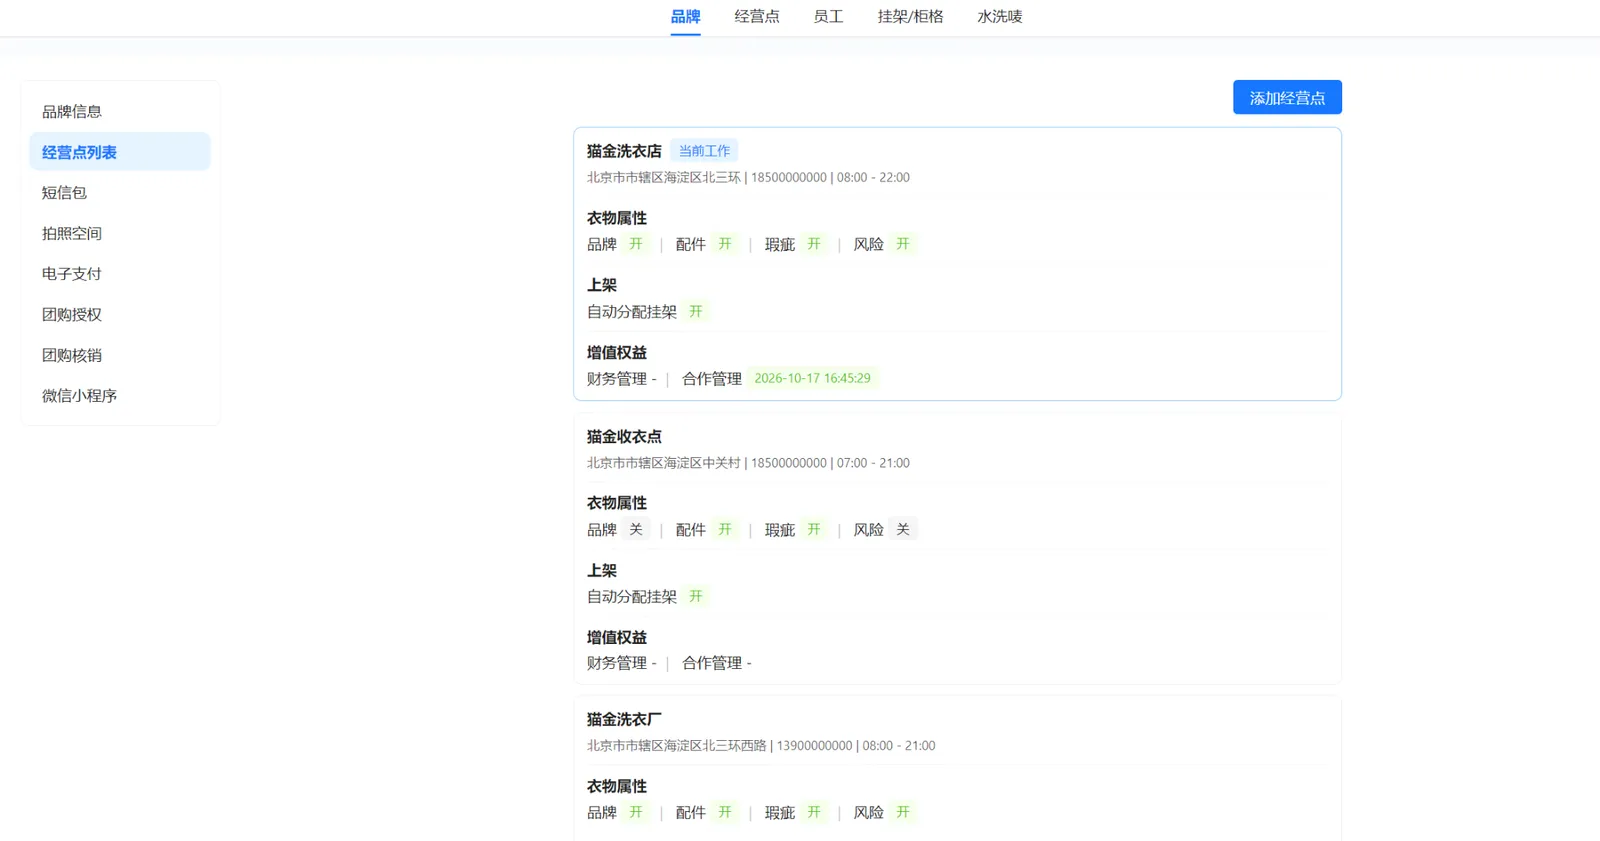
Task: Select the 猫金收衣点 card title
Action: [x=624, y=437]
